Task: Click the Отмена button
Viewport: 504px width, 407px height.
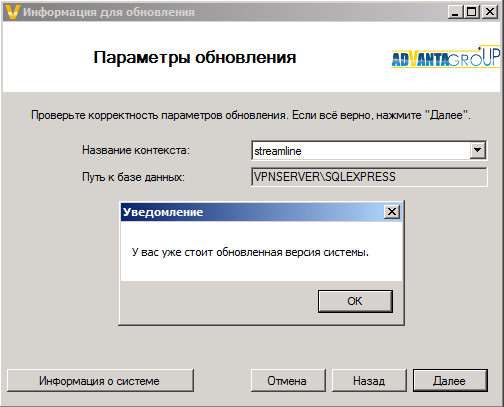Action: click(x=288, y=380)
